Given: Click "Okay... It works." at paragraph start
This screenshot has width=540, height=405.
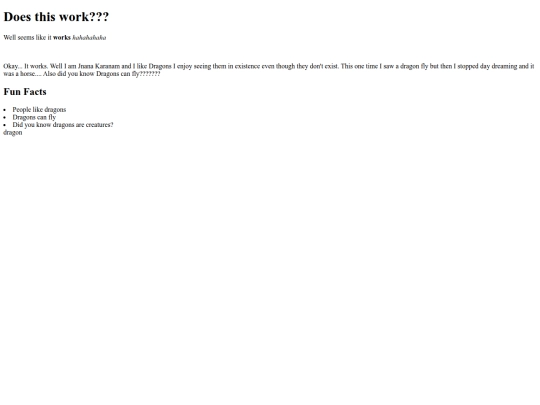Looking at the screenshot, I should (x=25, y=66).
